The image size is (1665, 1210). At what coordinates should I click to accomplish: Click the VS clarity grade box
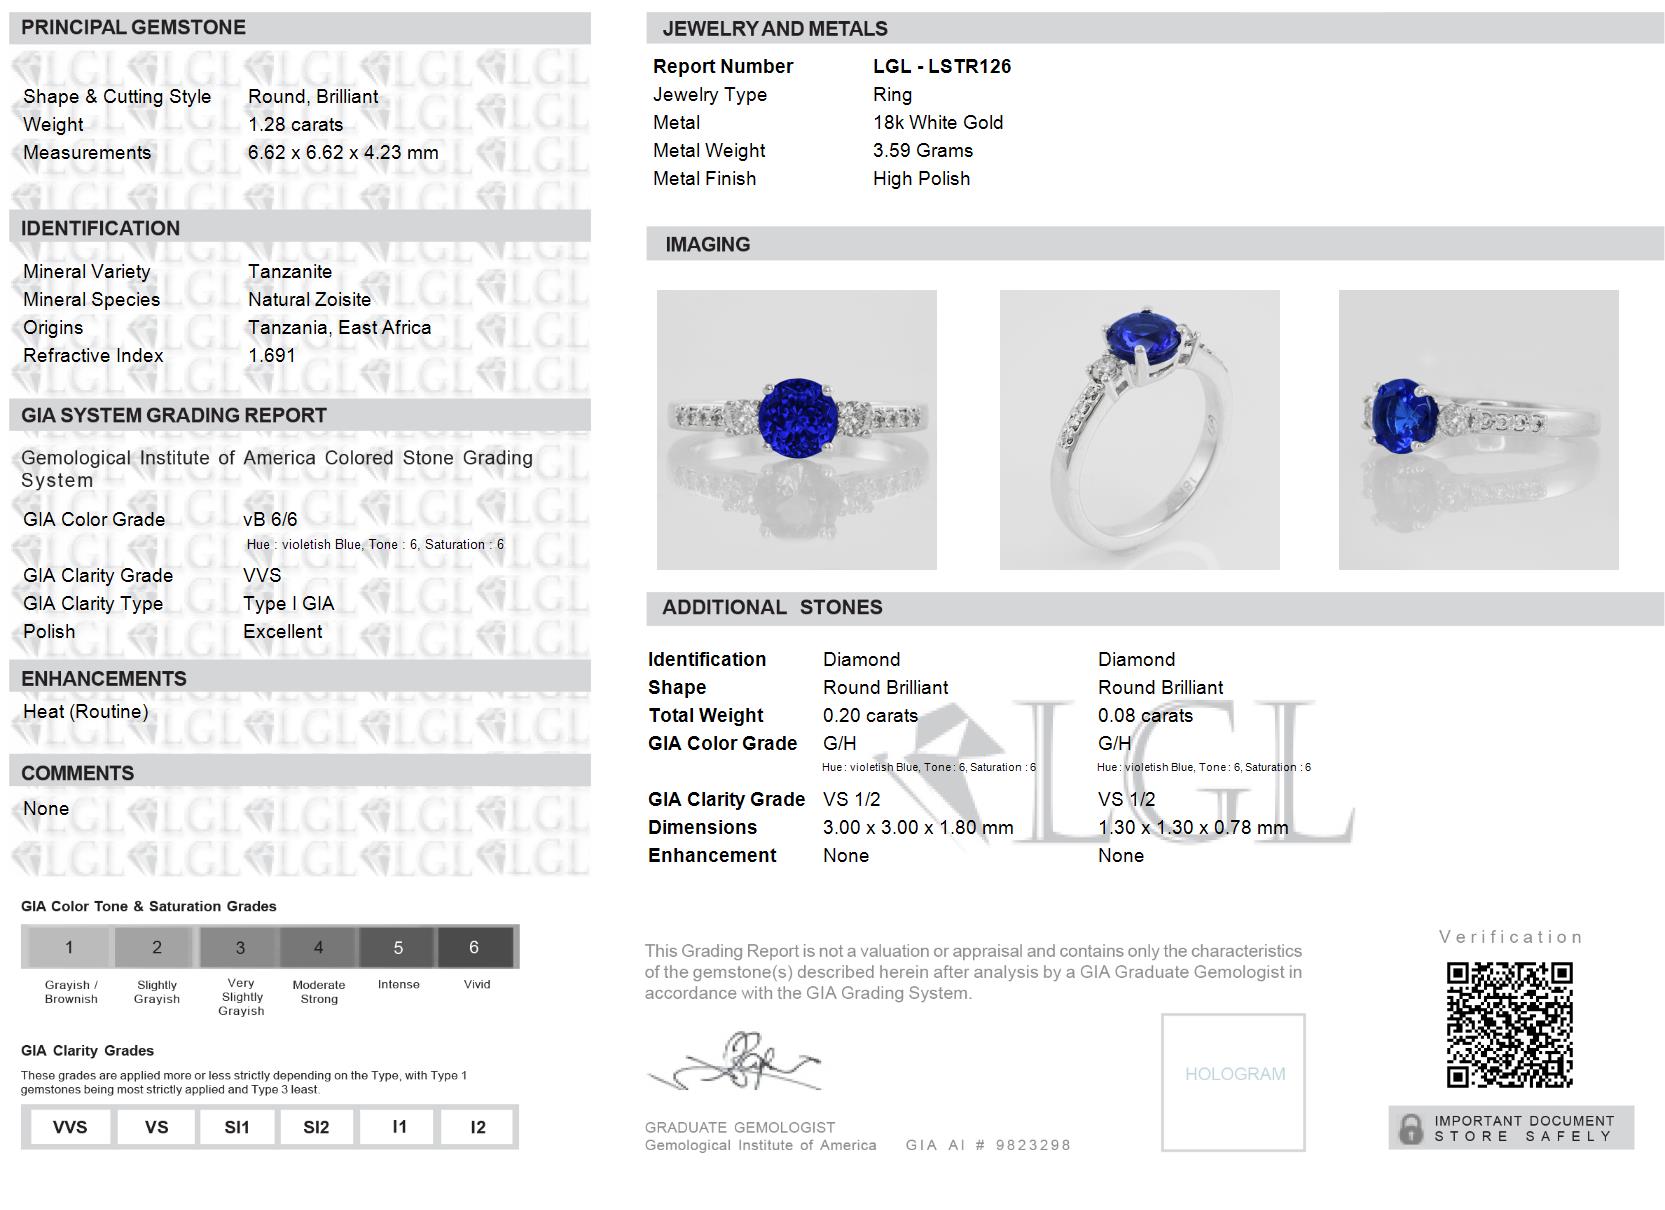tap(156, 1127)
